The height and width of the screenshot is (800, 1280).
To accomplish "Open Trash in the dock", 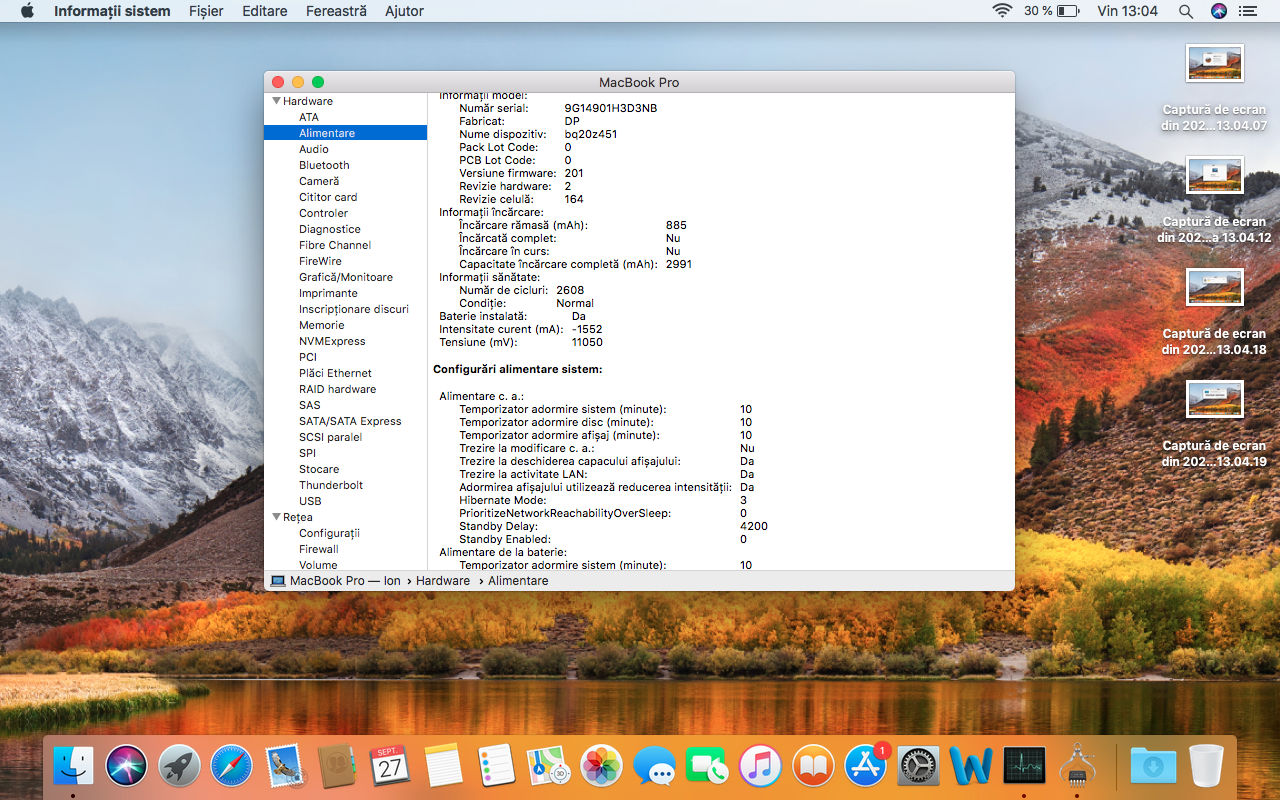I will pyautogui.click(x=1206, y=766).
